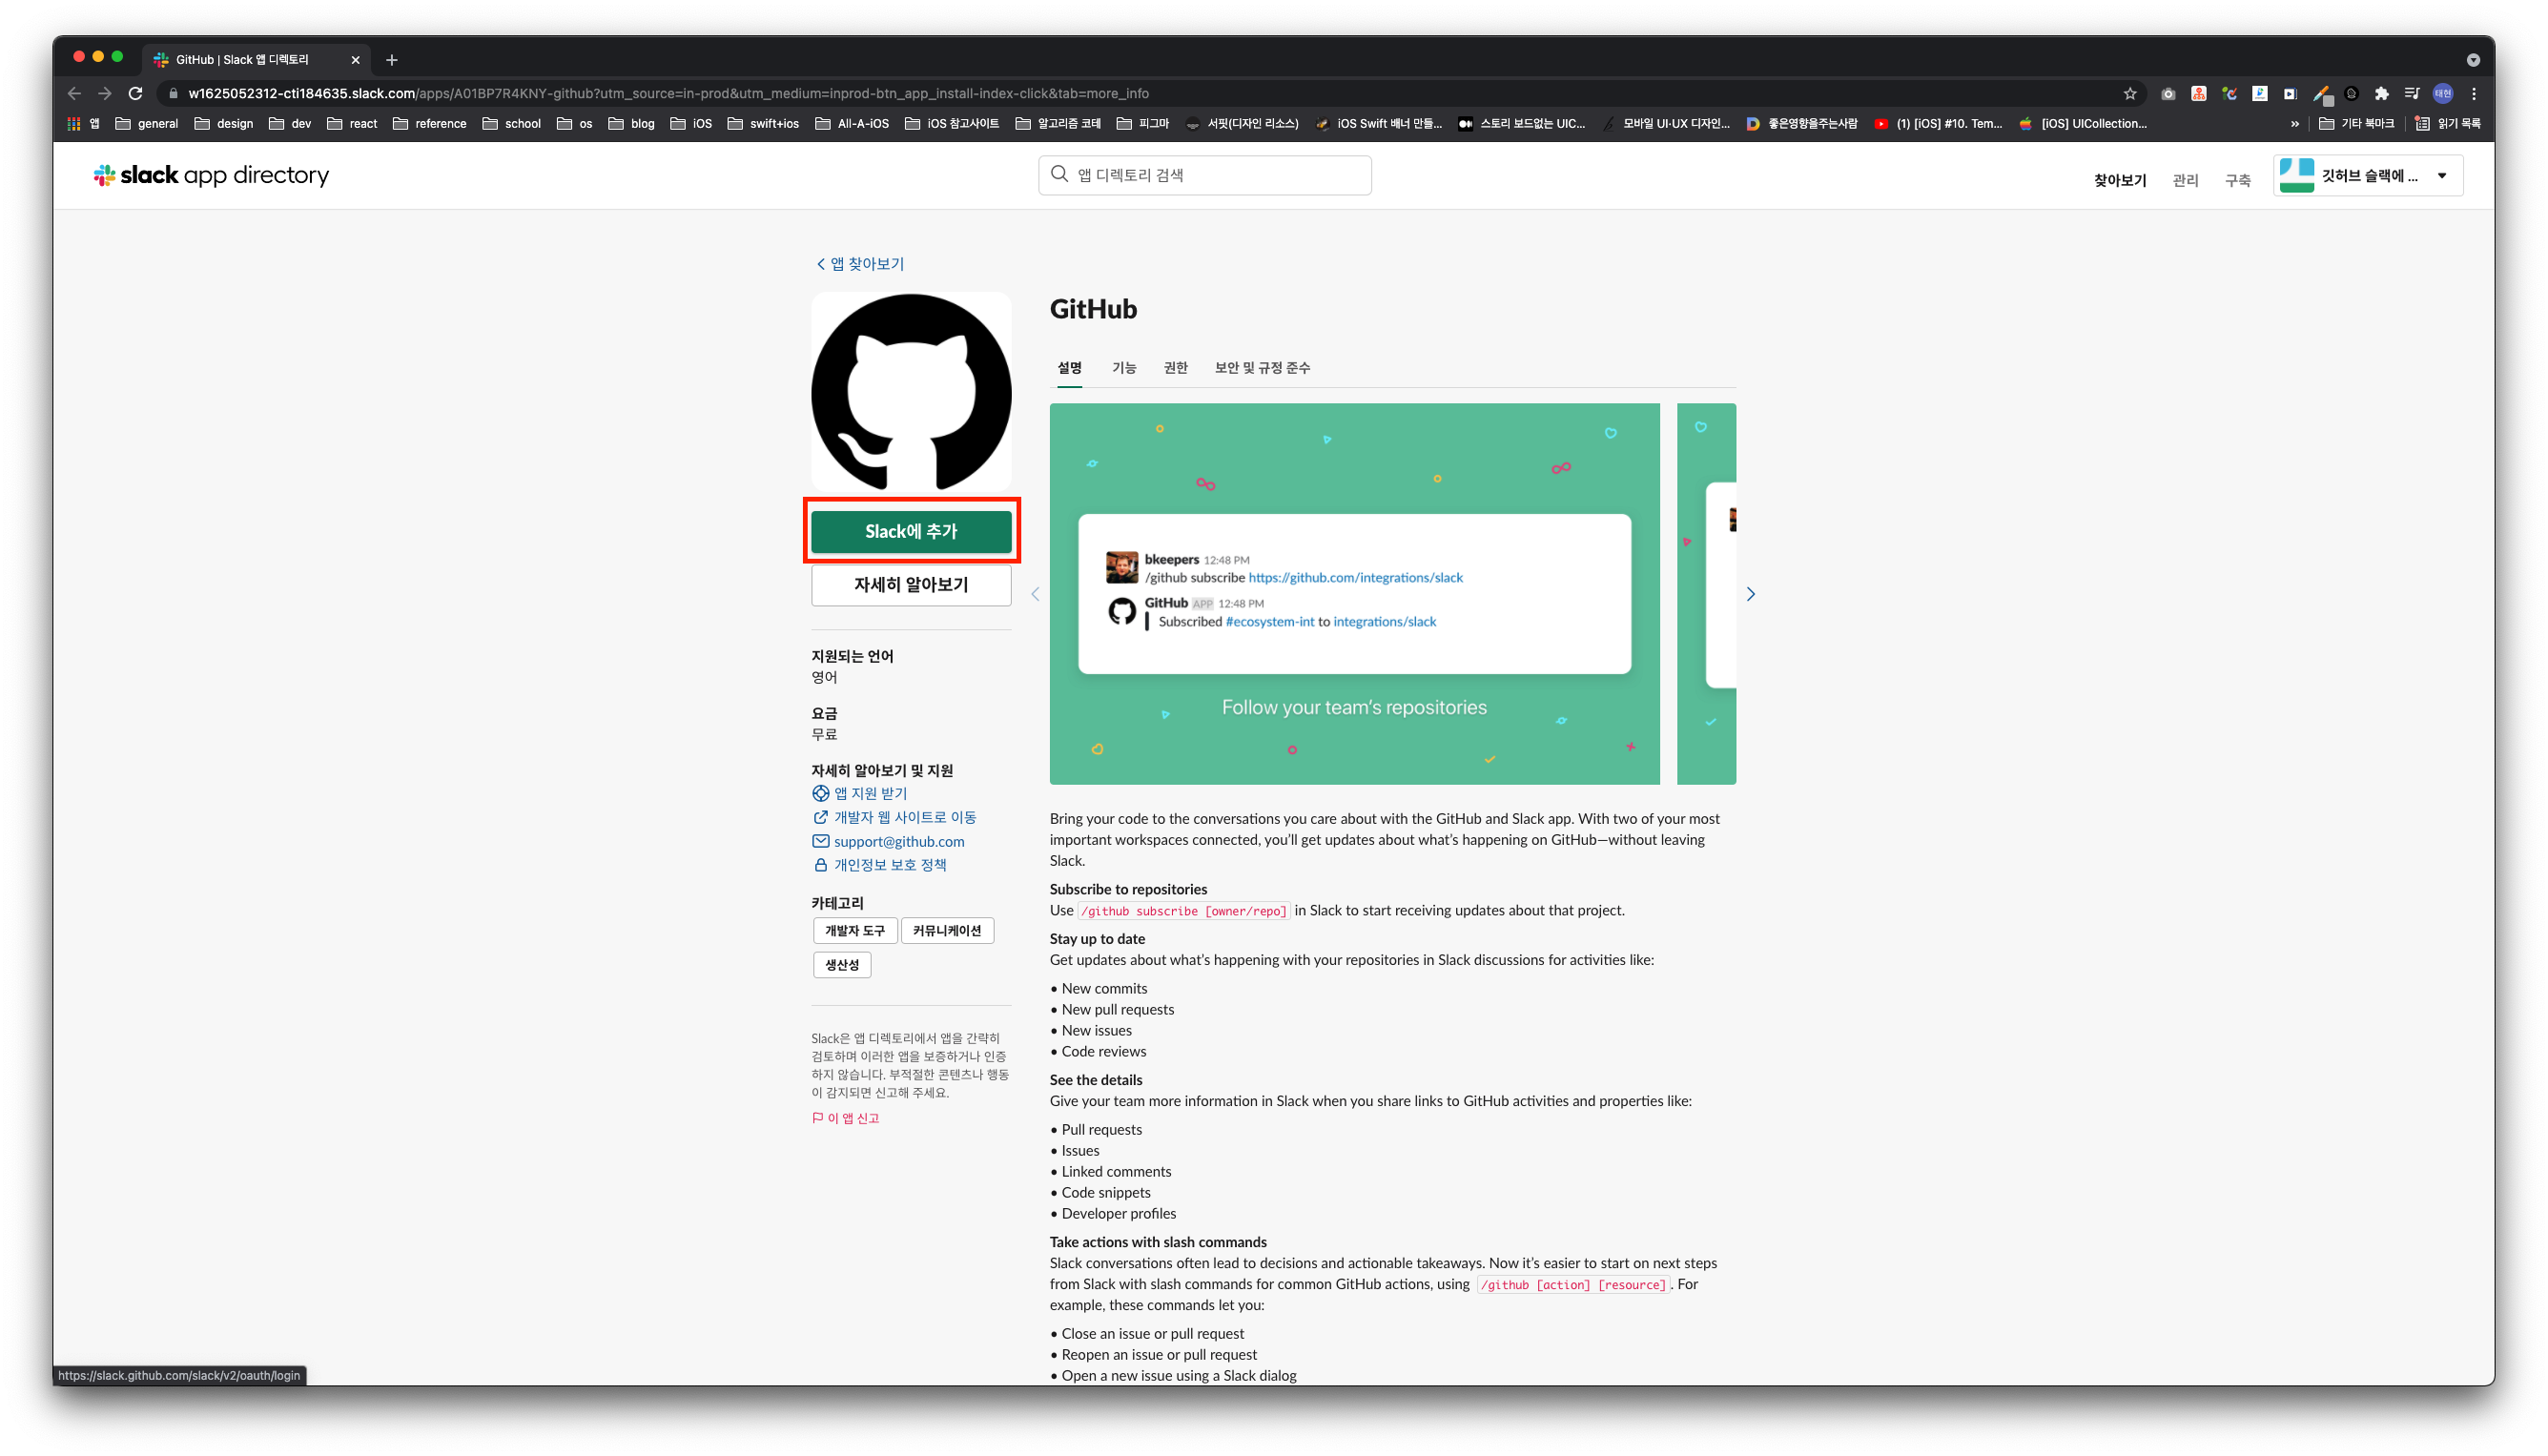This screenshot has height=1456, width=2548.
Task: Click the GitHub Octocat app logo
Action: pos(911,392)
